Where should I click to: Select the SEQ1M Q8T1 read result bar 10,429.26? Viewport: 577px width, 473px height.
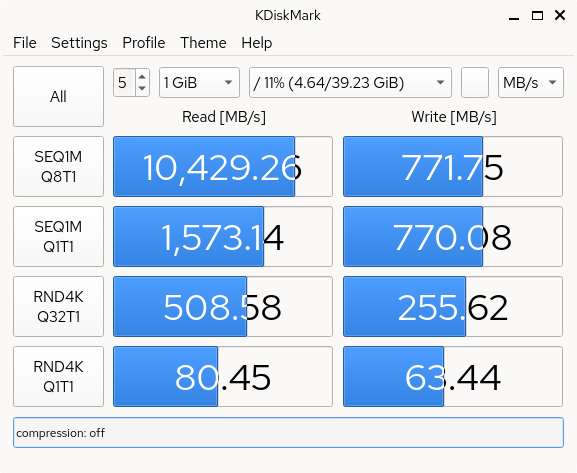coord(223,166)
